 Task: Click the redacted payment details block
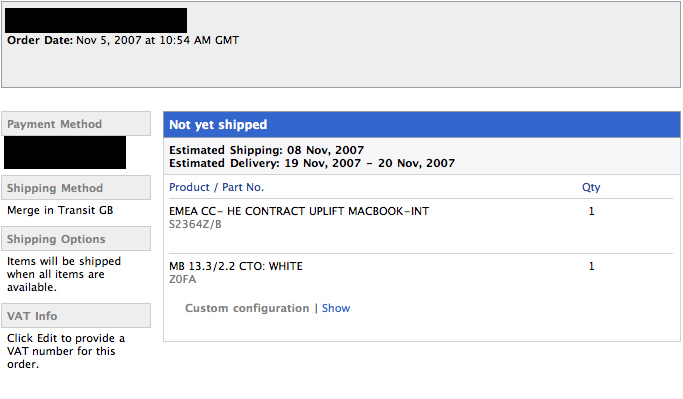[65, 152]
